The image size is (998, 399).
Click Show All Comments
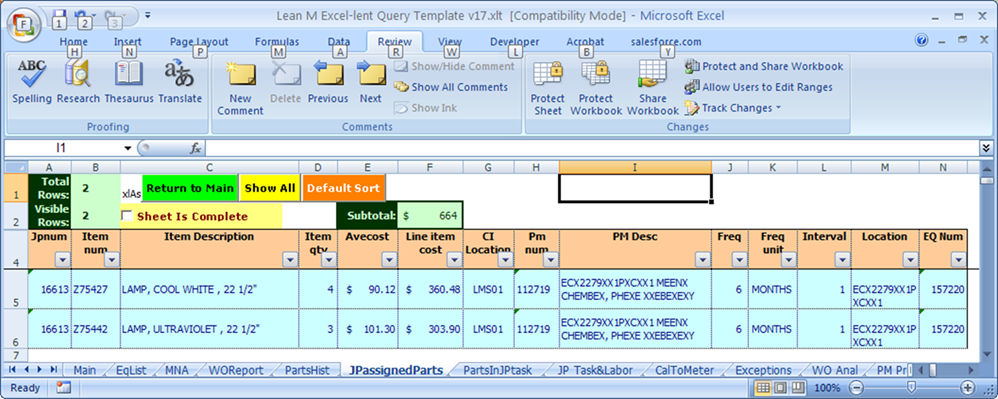pos(451,87)
